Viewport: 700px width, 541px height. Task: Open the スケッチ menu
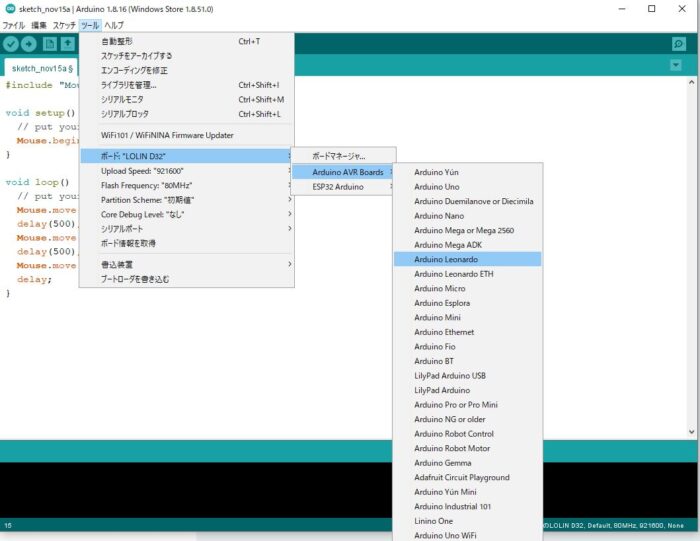[64, 25]
